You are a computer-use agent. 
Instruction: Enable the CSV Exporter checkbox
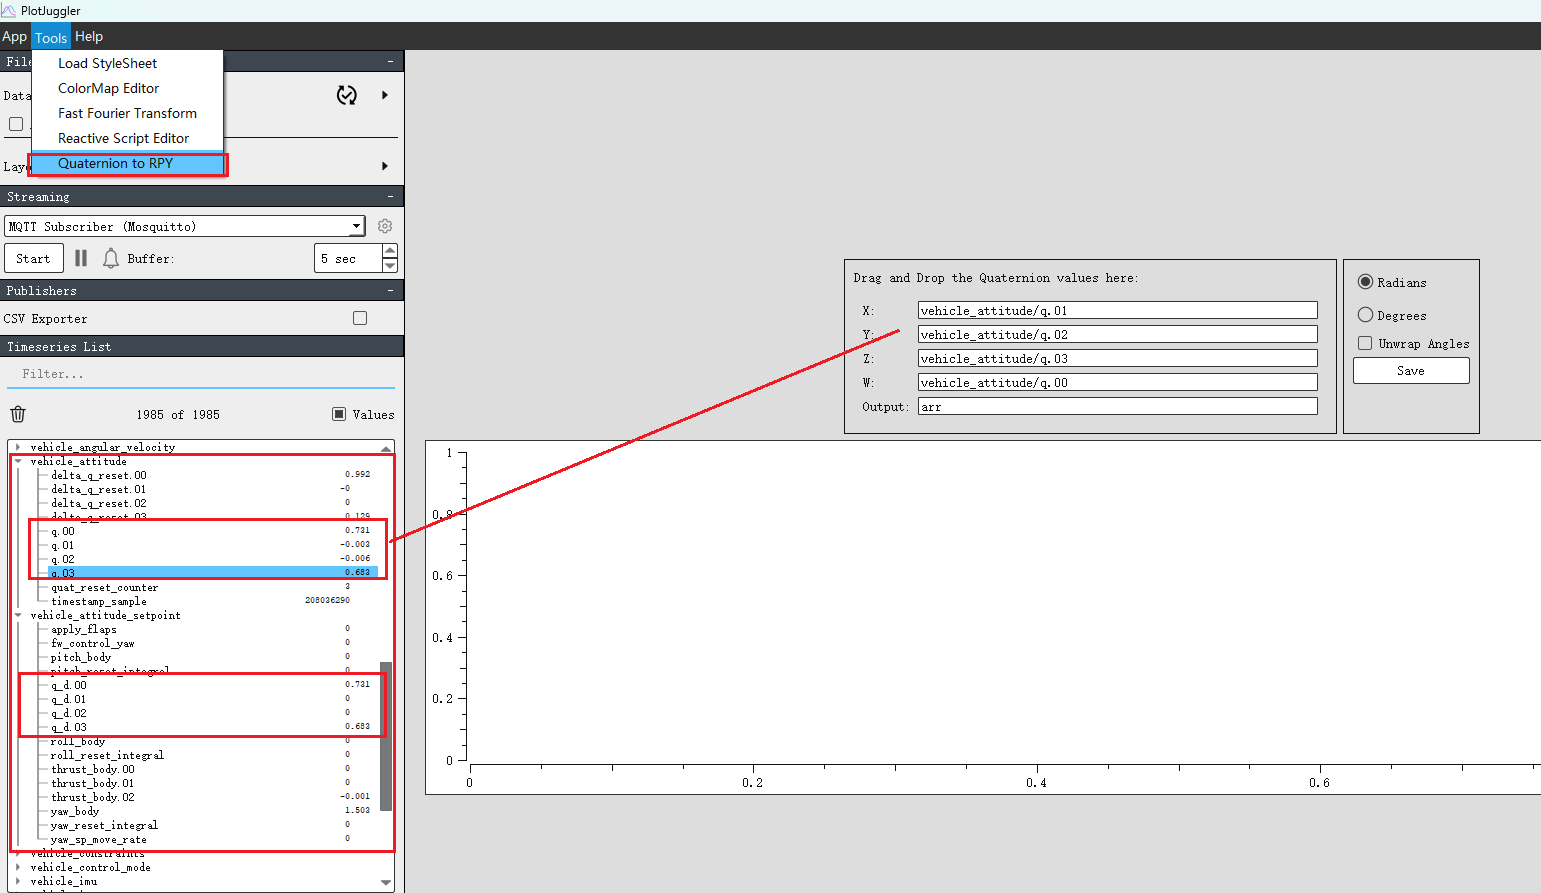tap(360, 318)
